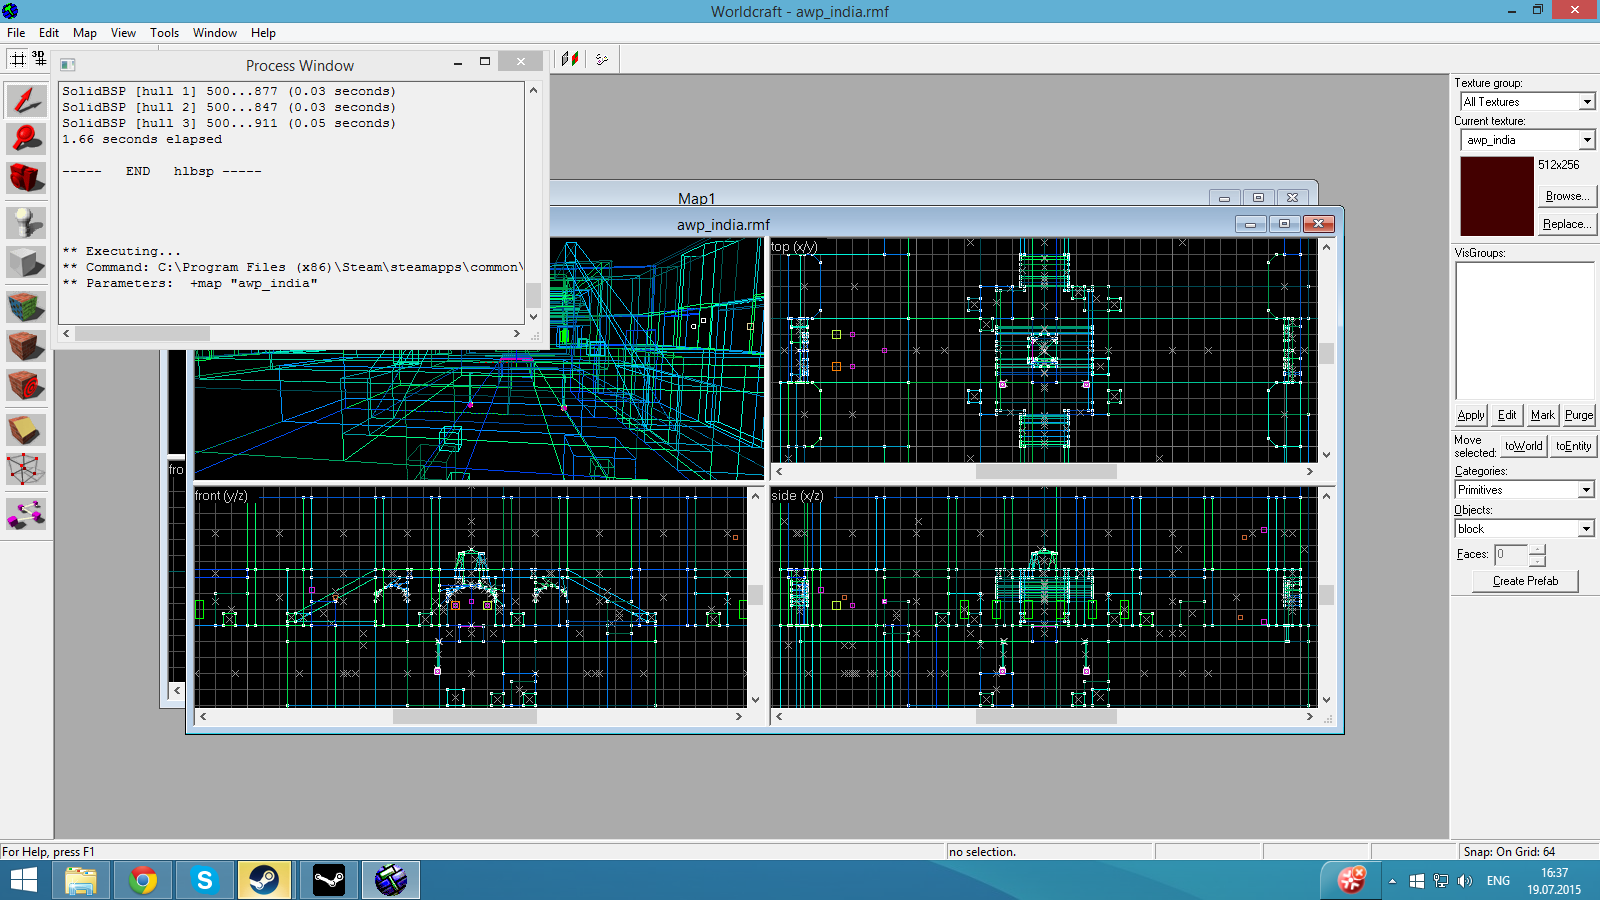1600x900 pixels.
Task: Click the awp_india.rmf window title bar
Action: [x=723, y=224]
